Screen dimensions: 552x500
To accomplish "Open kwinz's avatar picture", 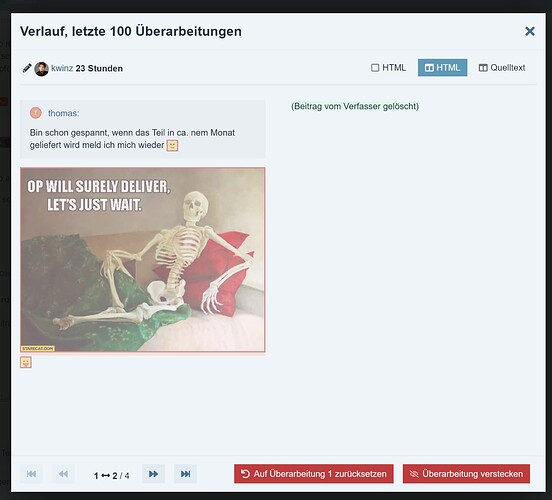I will tap(42, 69).
